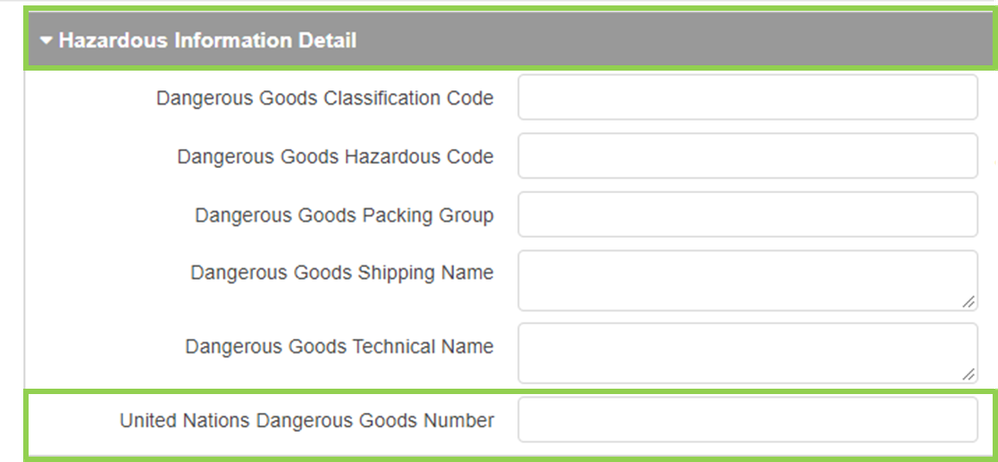Viewport: 998px width, 462px height.
Task: Click the Dangerous Goods Technical Name label
Action: pos(339,346)
